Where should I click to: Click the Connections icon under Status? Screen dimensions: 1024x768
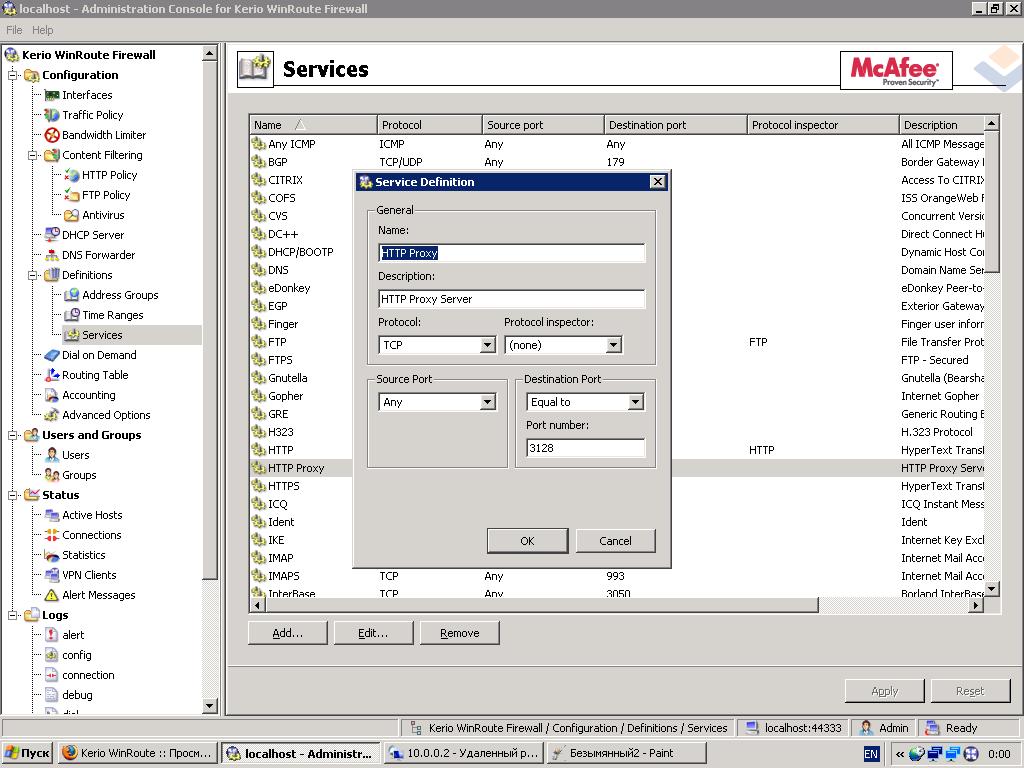click(52, 536)
